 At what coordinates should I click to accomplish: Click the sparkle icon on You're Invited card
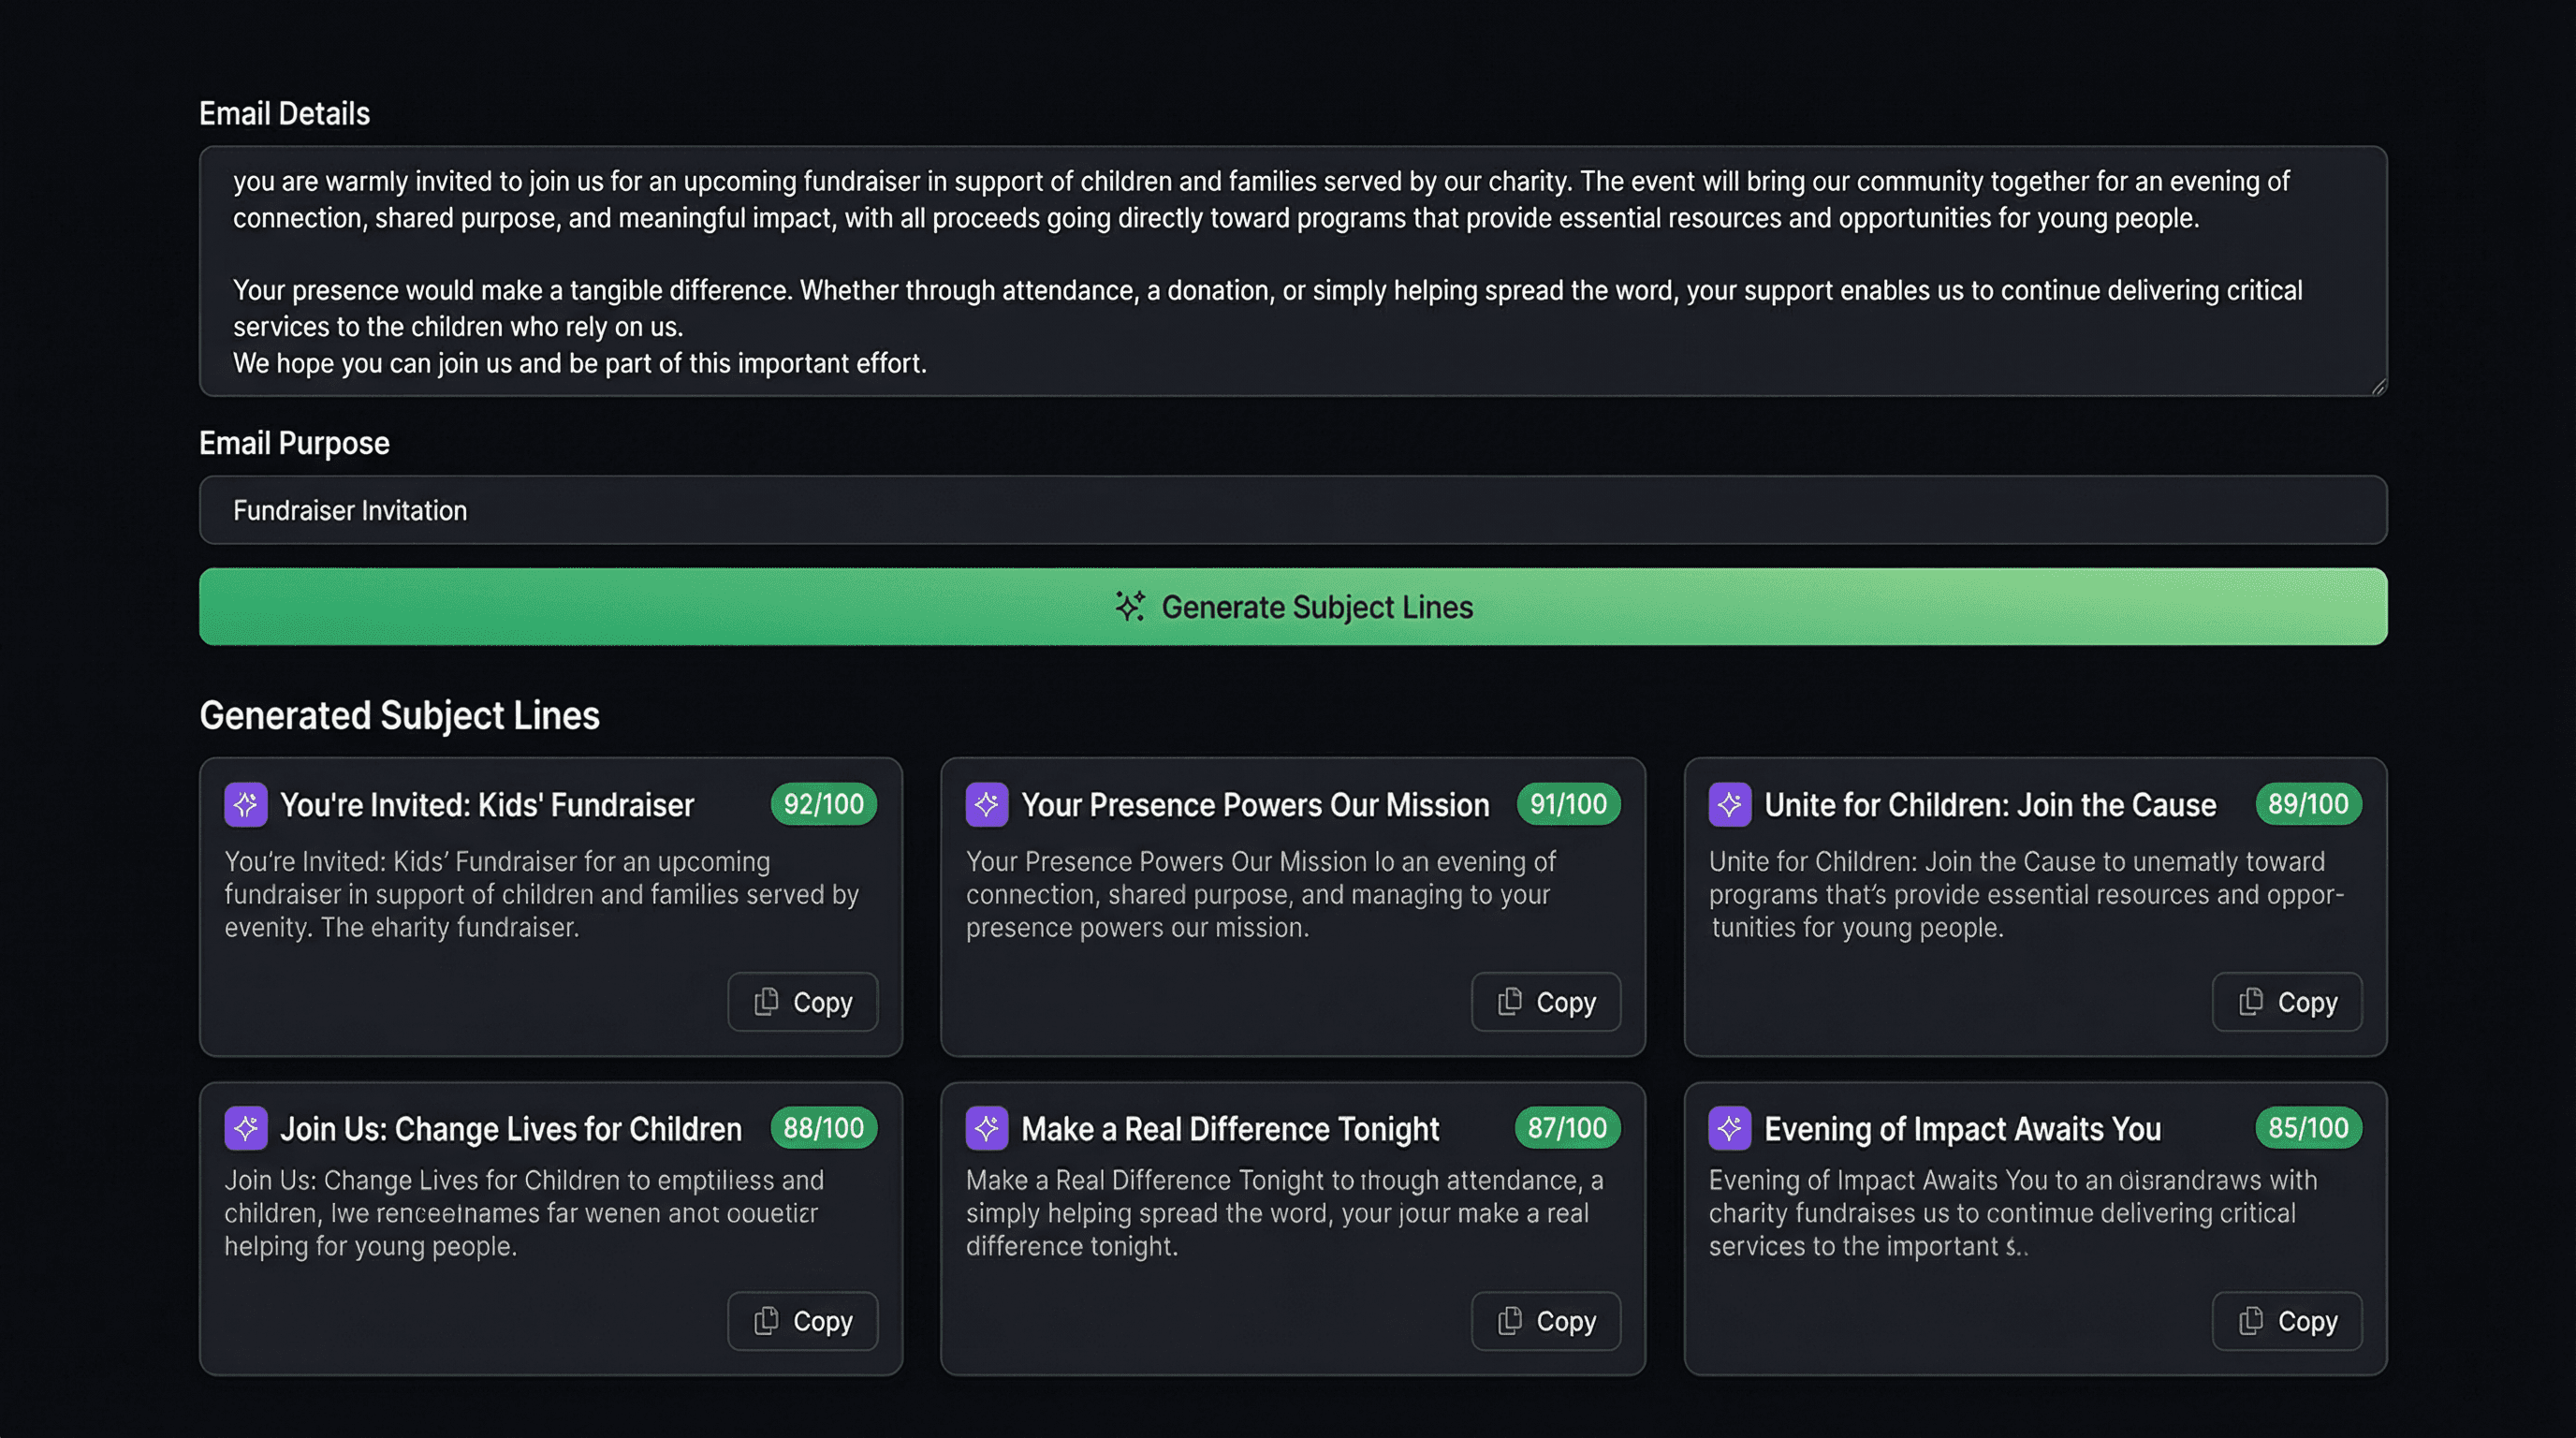[x=245, y=803]
